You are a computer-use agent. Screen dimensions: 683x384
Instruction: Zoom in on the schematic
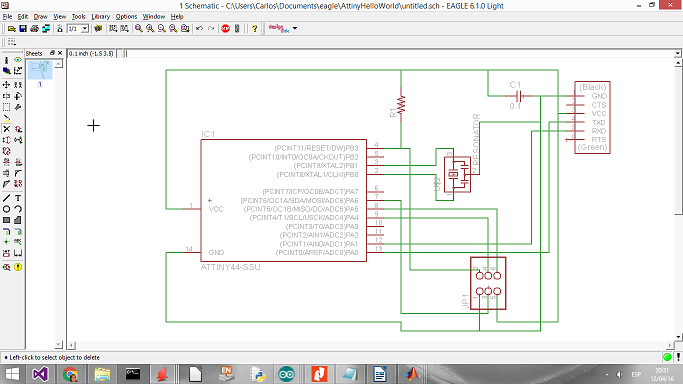[x=150, y=28]
